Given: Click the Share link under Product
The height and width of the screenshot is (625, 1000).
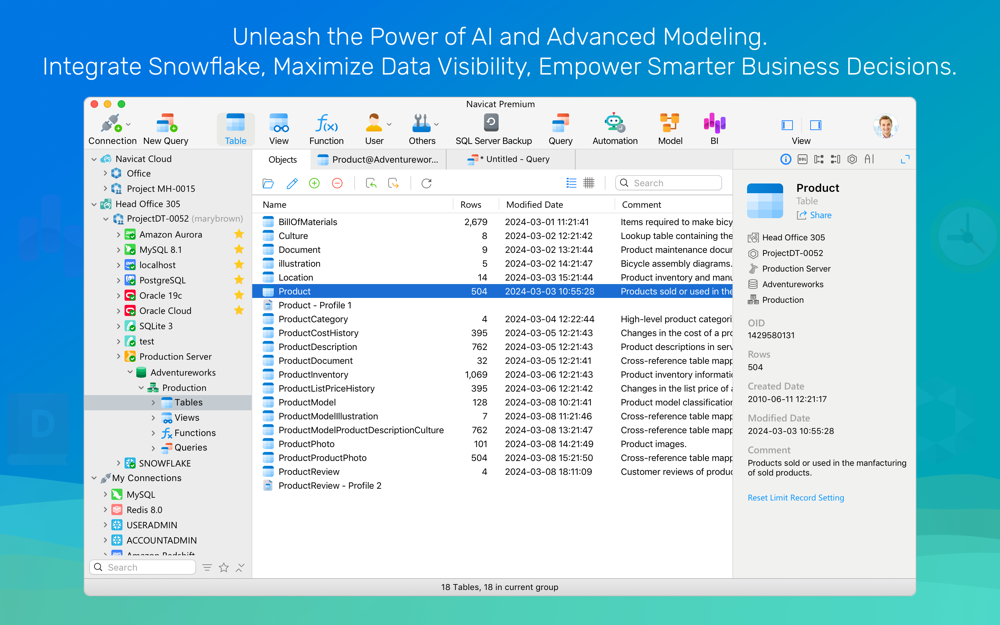Looking at the screenshot, I should coord(814,216).
